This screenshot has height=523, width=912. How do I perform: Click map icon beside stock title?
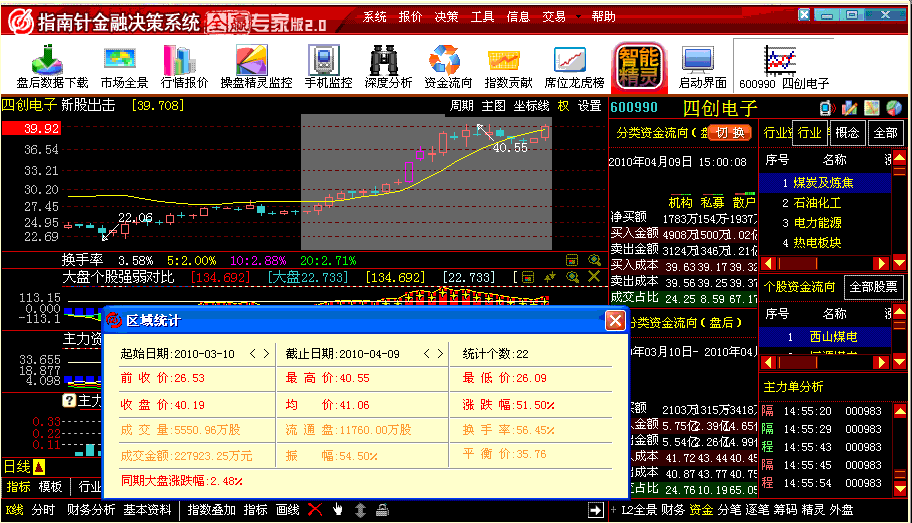(872, 108)
